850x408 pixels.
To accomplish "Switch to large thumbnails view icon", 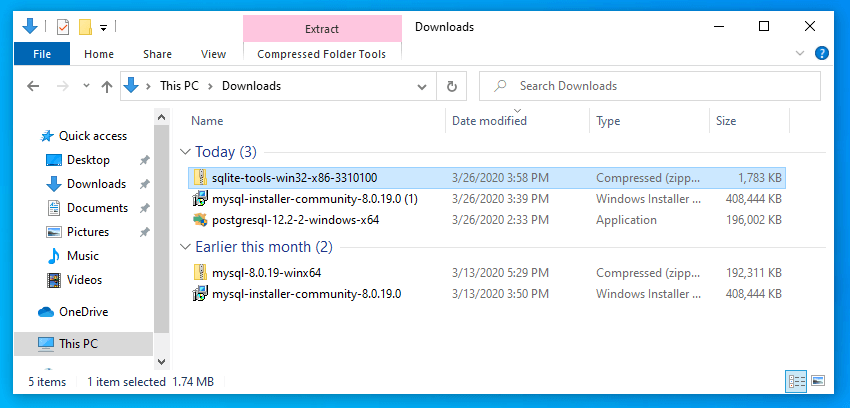I will tap(818, 381).
